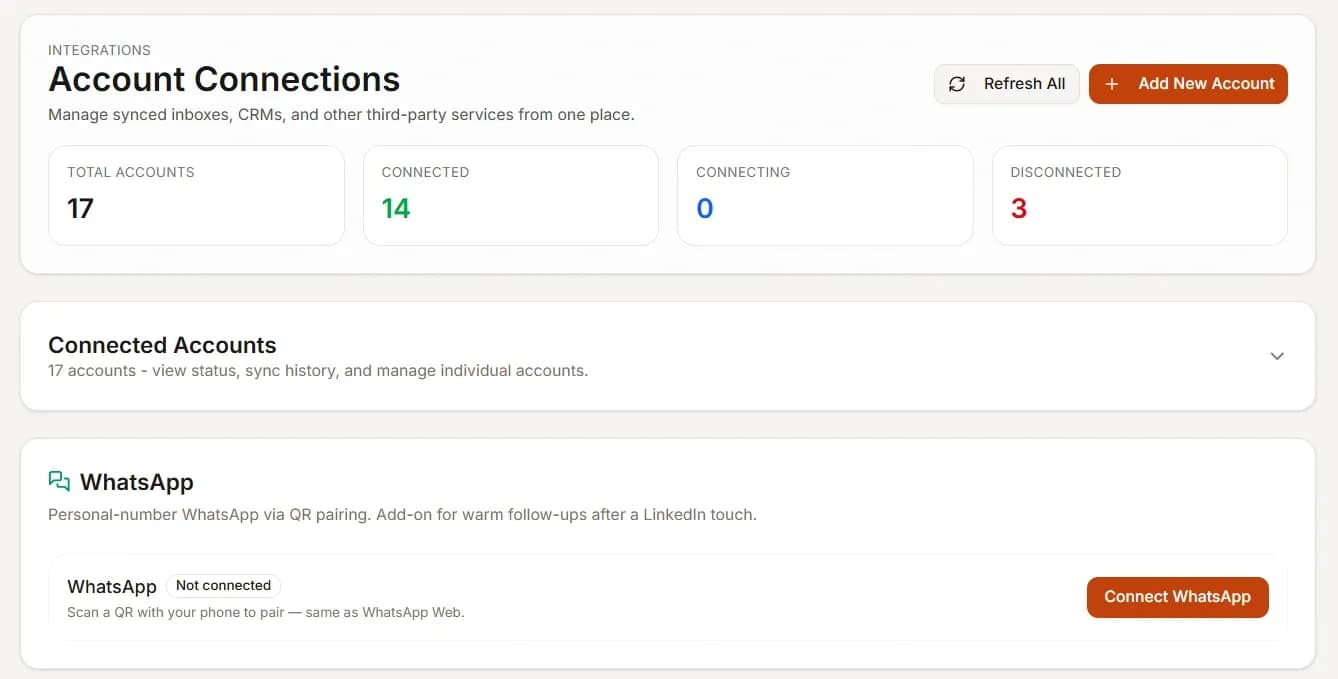Click the Refresh All button label

pyautogui.click(x=1024, y=84)
